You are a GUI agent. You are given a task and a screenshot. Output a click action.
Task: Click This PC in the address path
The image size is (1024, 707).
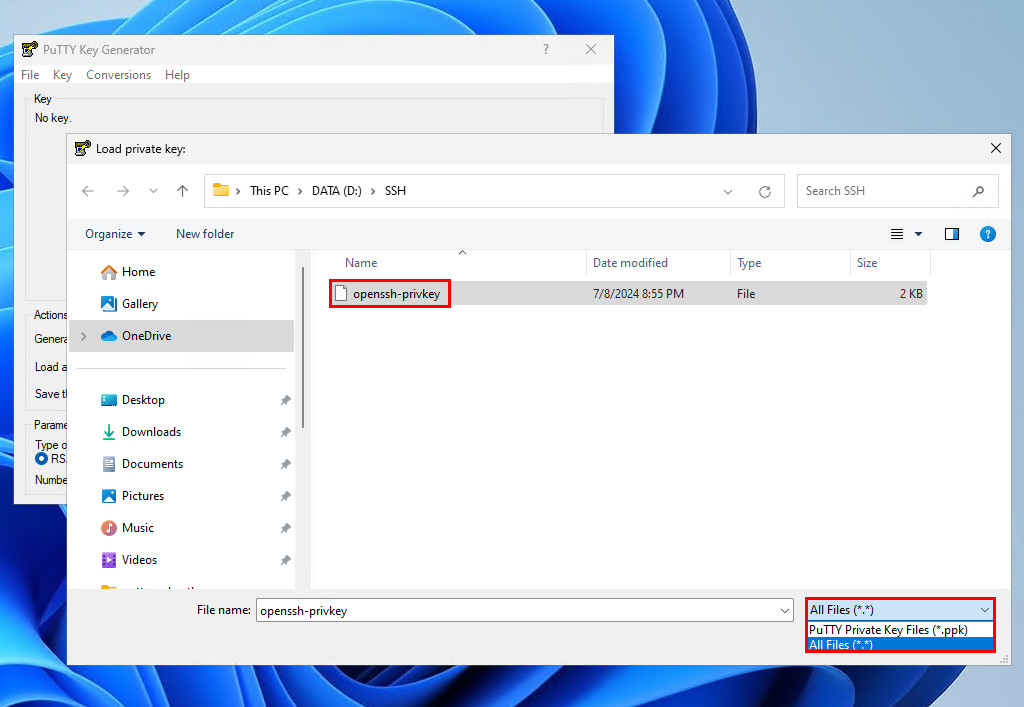point(269,191)
